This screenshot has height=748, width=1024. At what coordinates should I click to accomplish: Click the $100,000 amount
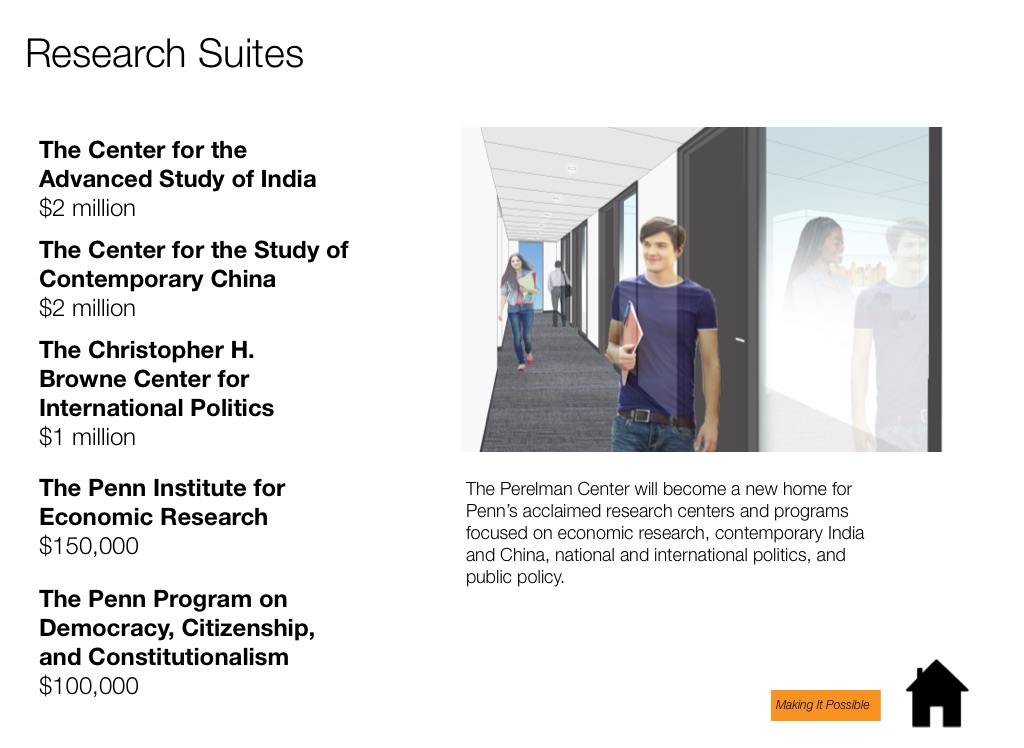(x=89, y=686)
